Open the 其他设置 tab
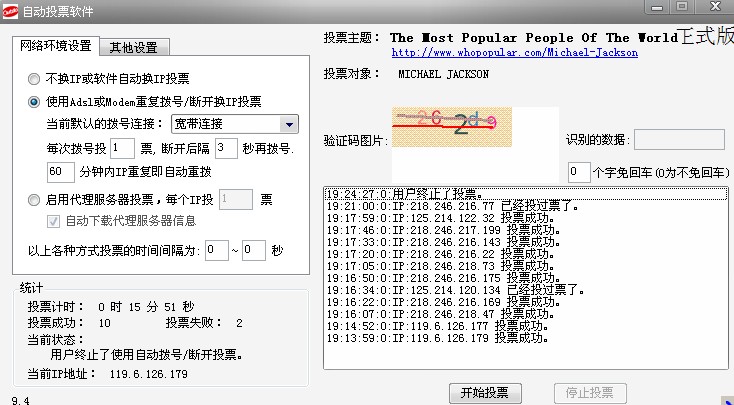Image resolution: width=734 pixels, height=405 pixels. (x=139, y=47)
